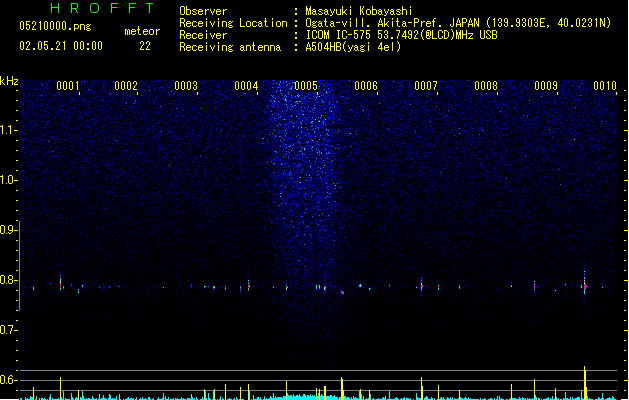
Task: Click time marker 0003
Action: tap(186, 86)
